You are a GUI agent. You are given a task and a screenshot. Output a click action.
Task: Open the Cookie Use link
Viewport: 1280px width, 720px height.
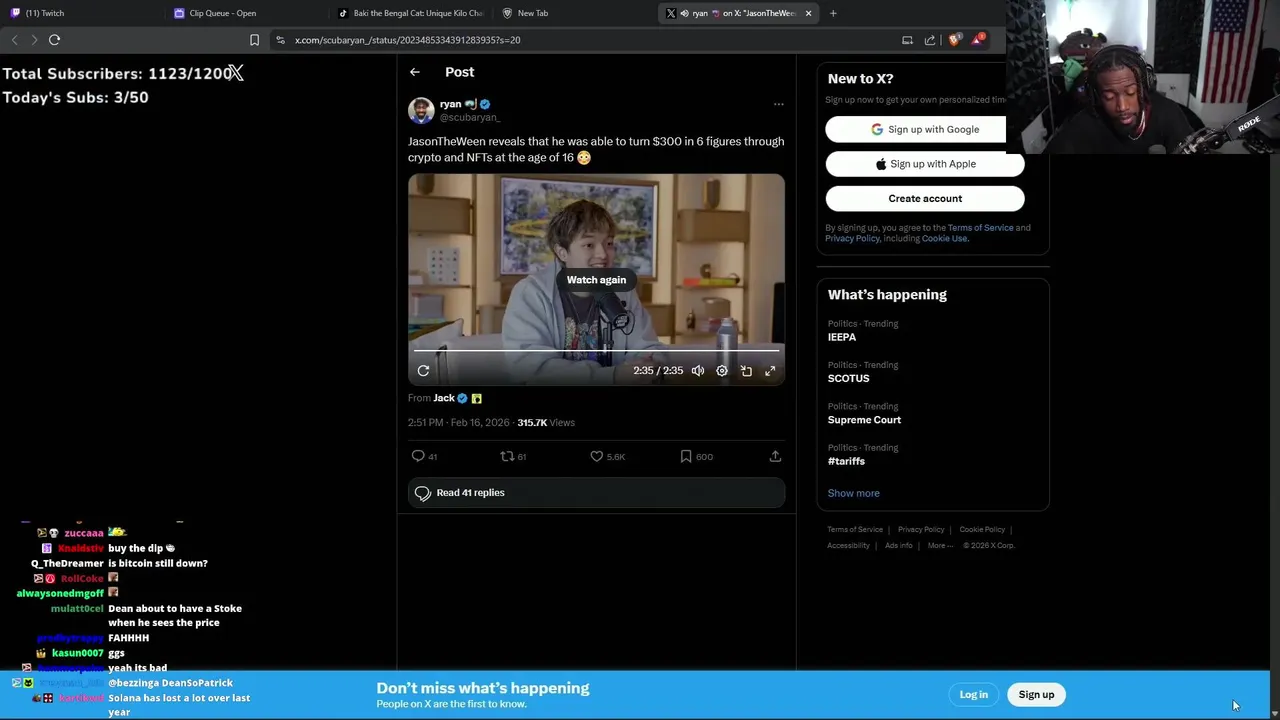pos(945,239)
